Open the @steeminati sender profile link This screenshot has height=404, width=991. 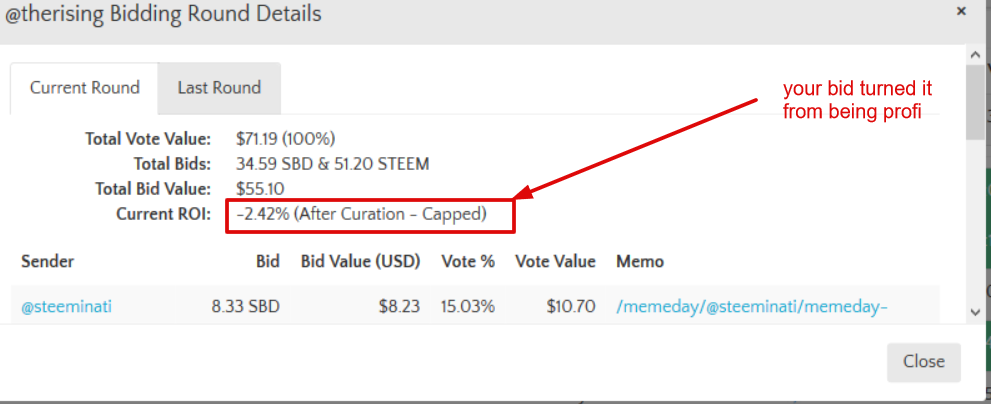tap(67, 307)
